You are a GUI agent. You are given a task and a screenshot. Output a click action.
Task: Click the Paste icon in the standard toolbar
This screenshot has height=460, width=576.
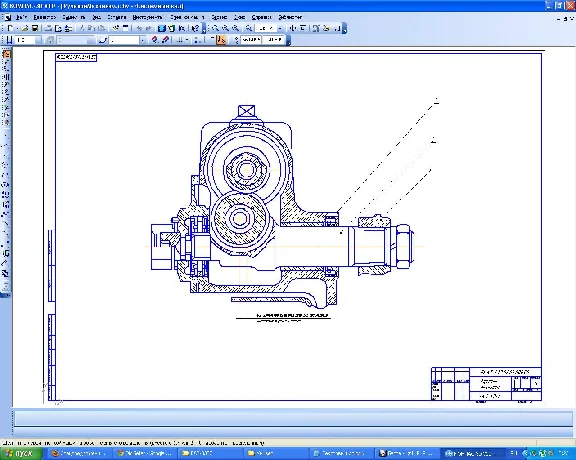tap(101, 28)
